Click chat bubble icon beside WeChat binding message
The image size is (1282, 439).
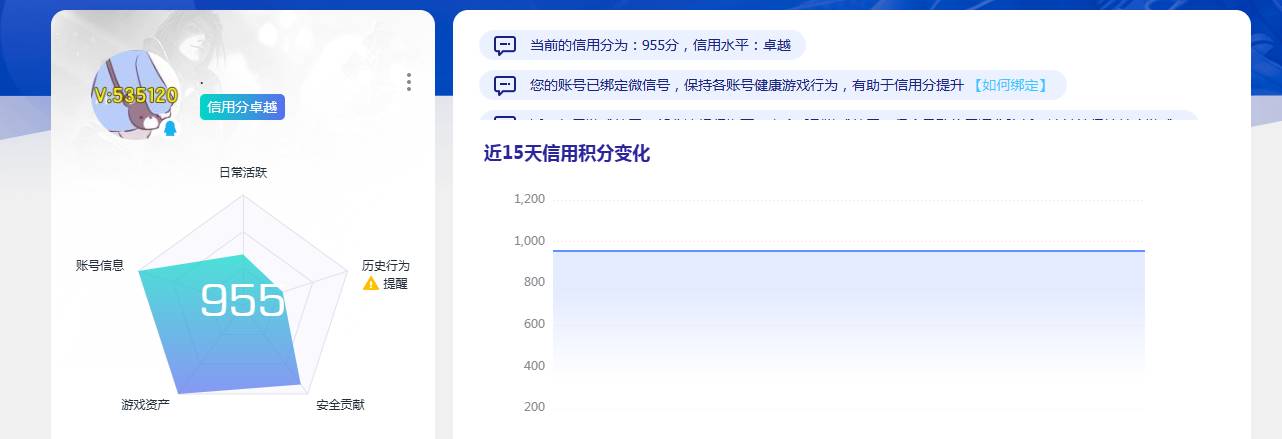tap(505, 85)
